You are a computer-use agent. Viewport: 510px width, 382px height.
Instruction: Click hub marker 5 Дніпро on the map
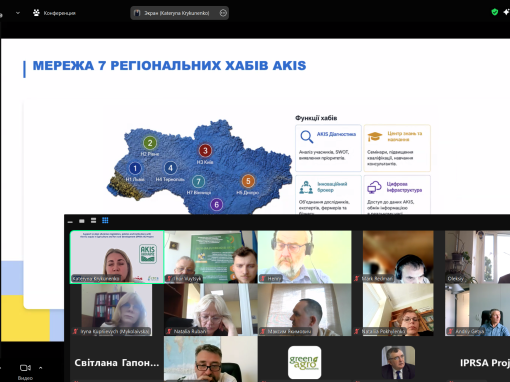[x=248, y=181]
